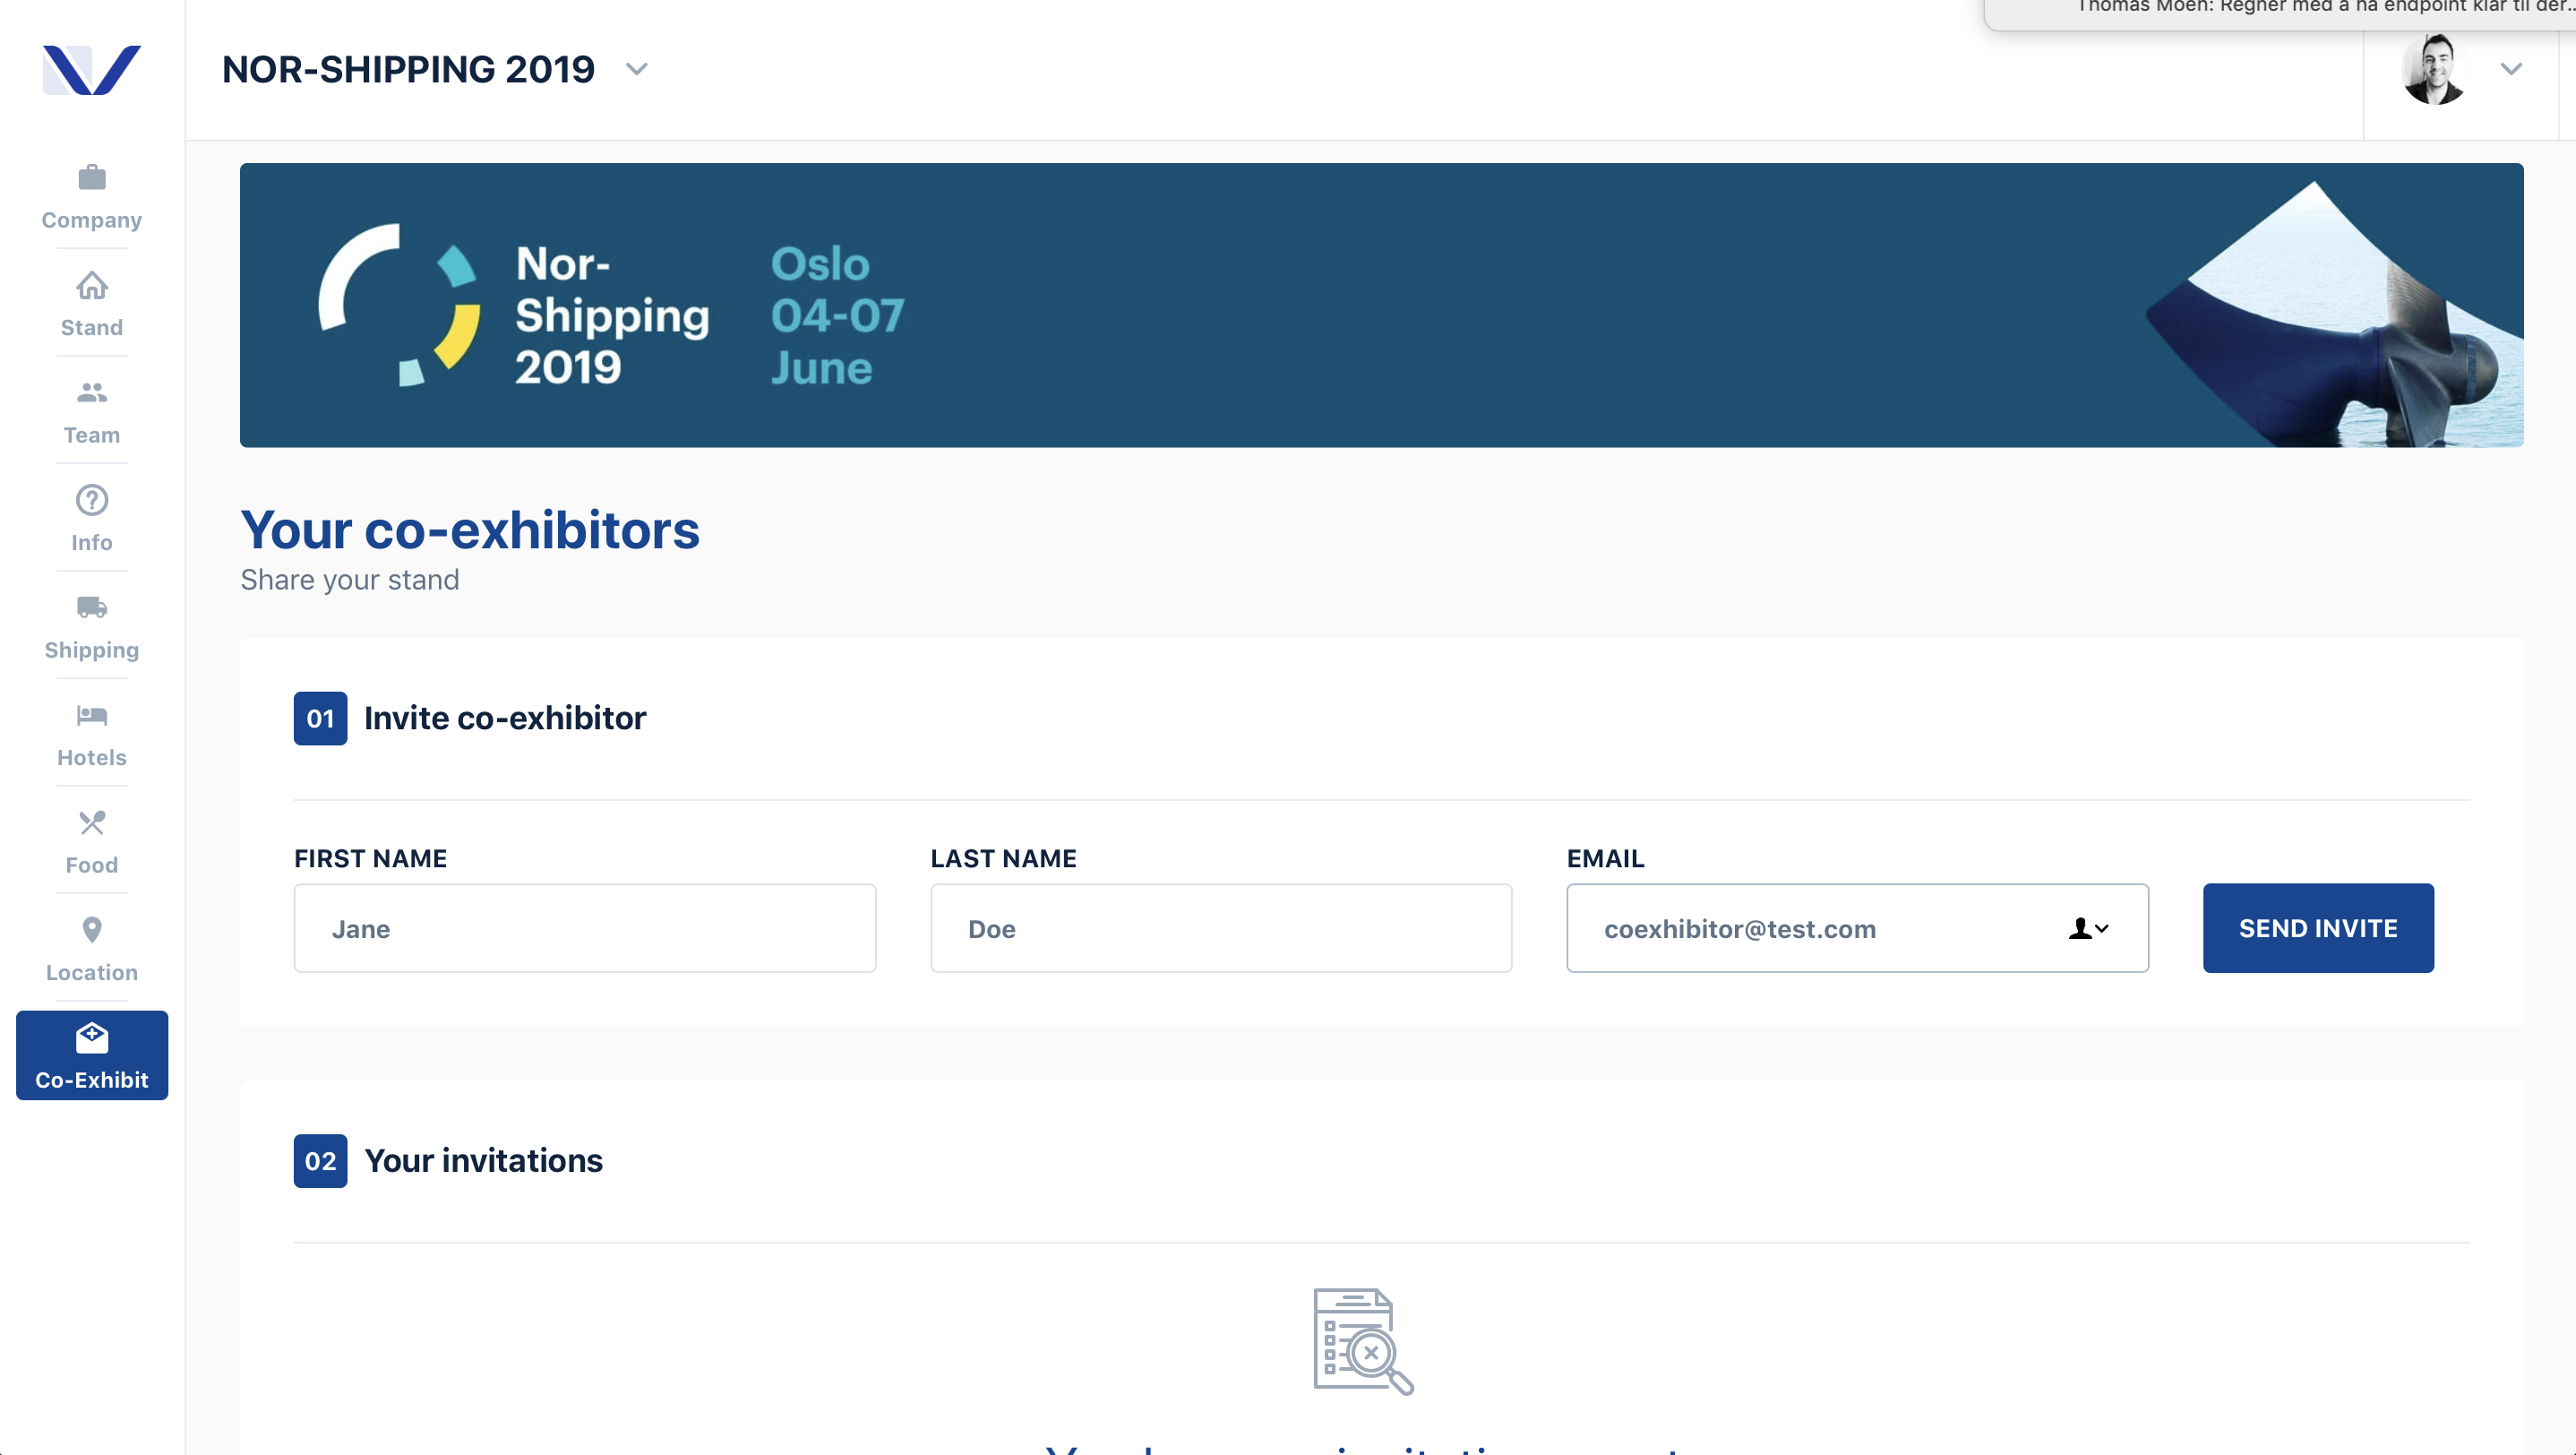Image resolution: width=2576 pixels, height=1455 pixels.
Task: Click the empty invitations search illustration
Action: 1363,1341
